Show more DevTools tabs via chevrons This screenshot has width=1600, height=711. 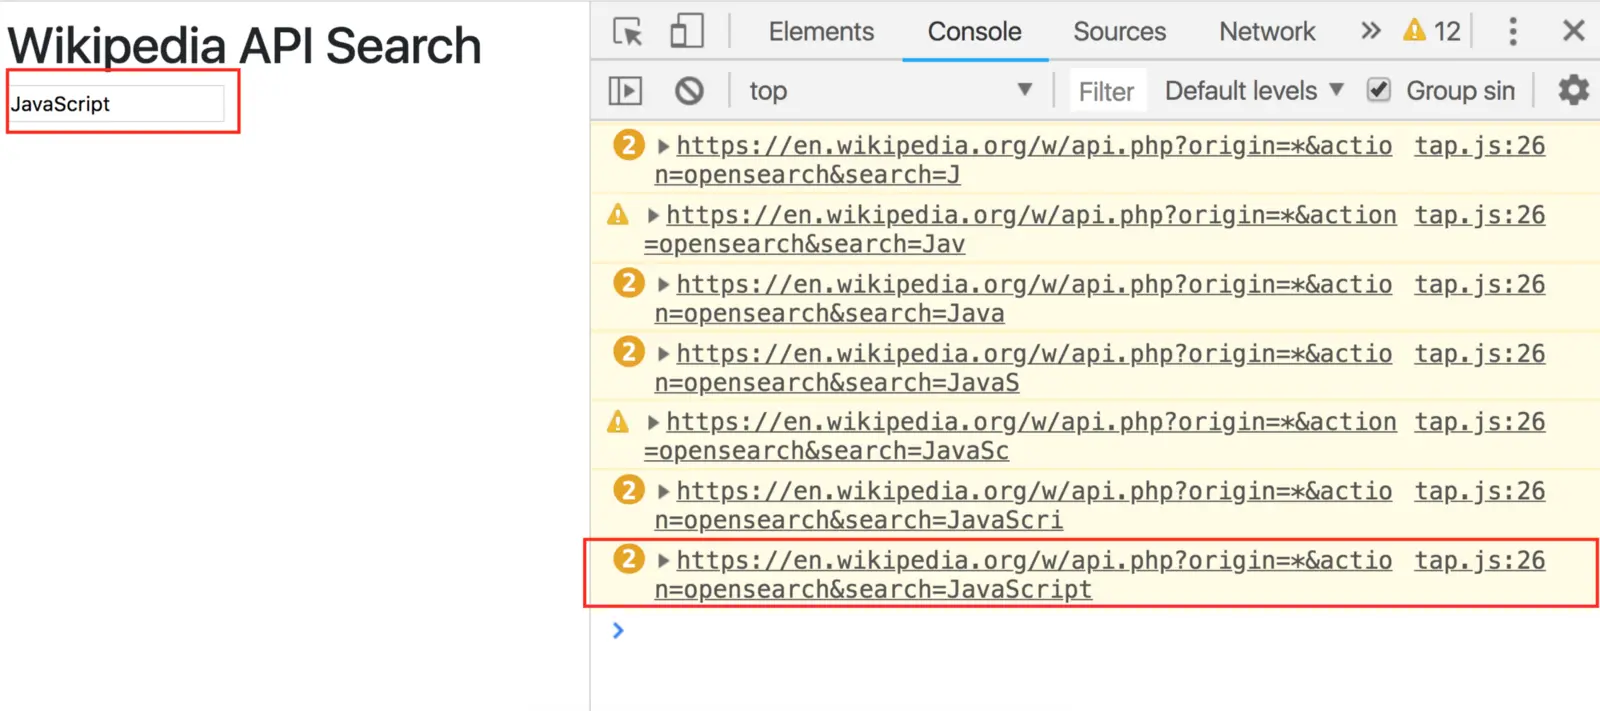click(1371, 31)
